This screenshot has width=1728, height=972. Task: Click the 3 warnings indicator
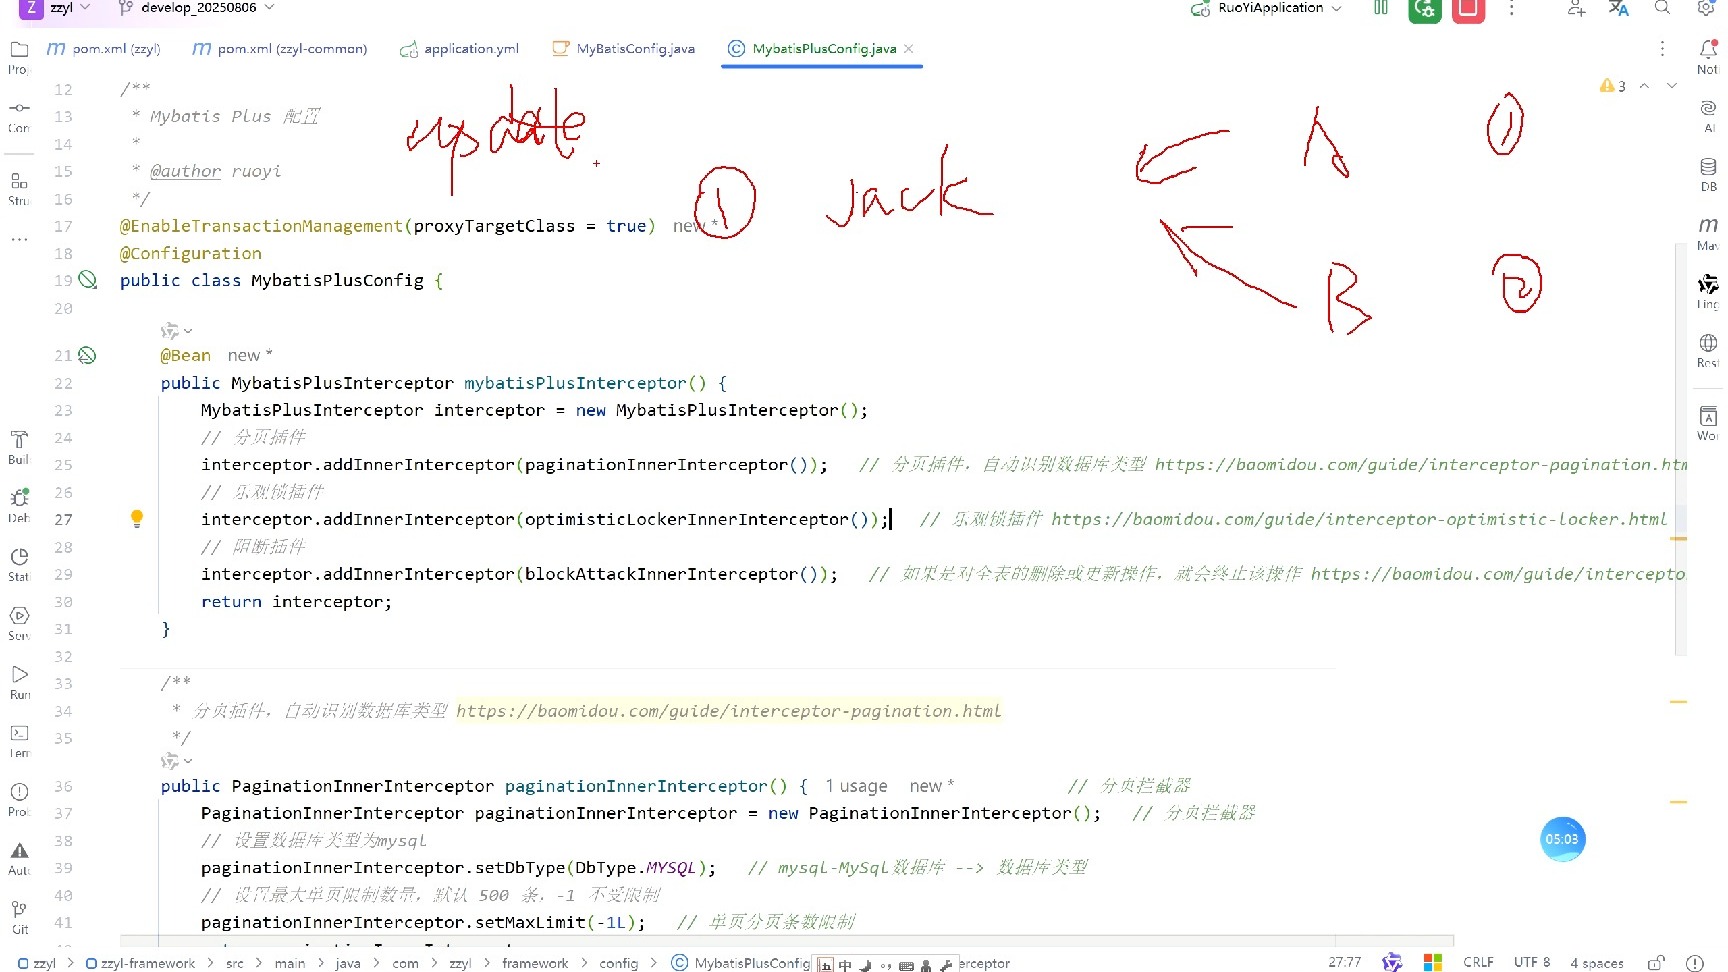[x=1613, y=86]
